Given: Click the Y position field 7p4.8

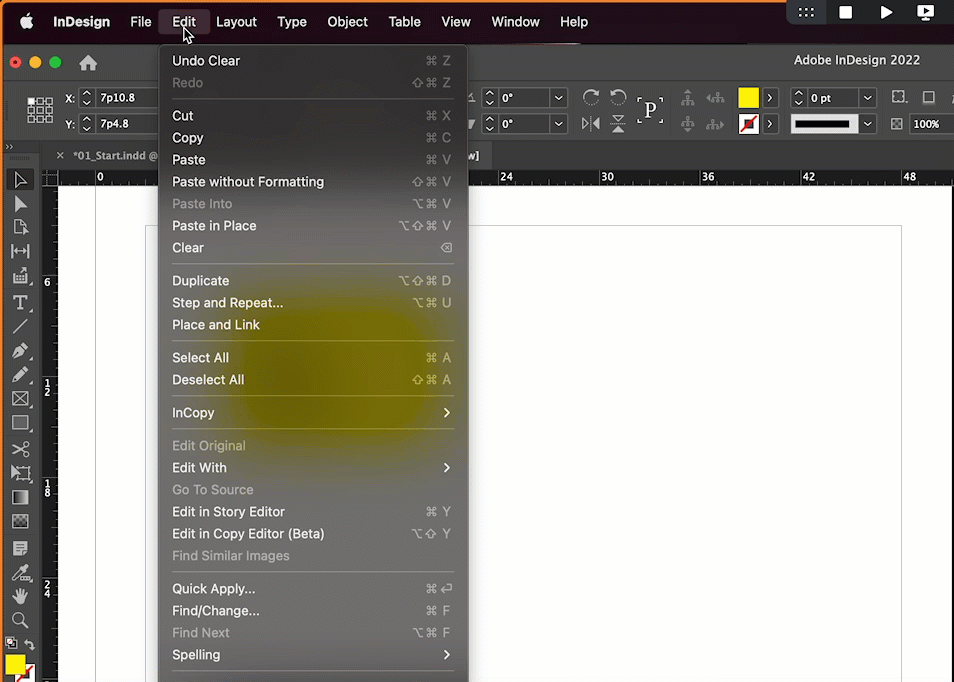Looking at the screenshot, I should pyautogui.click(x=127, y=124).
